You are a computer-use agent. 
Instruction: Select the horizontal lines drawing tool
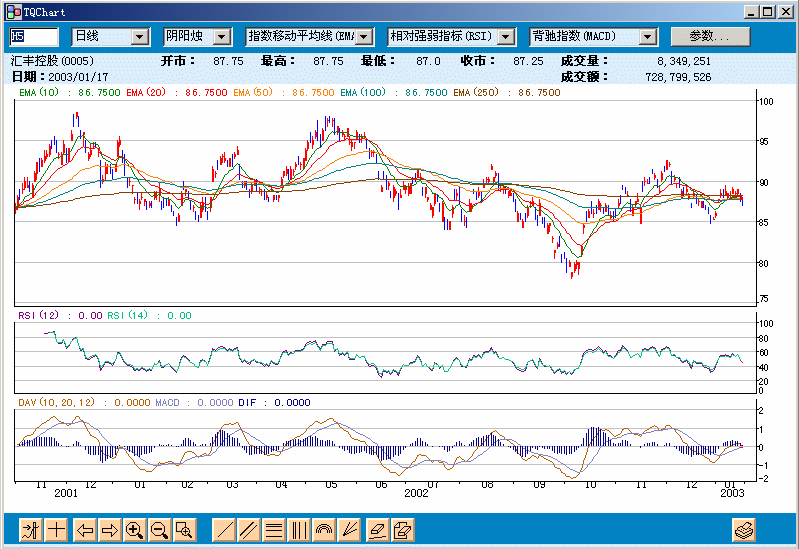point(274,530)
